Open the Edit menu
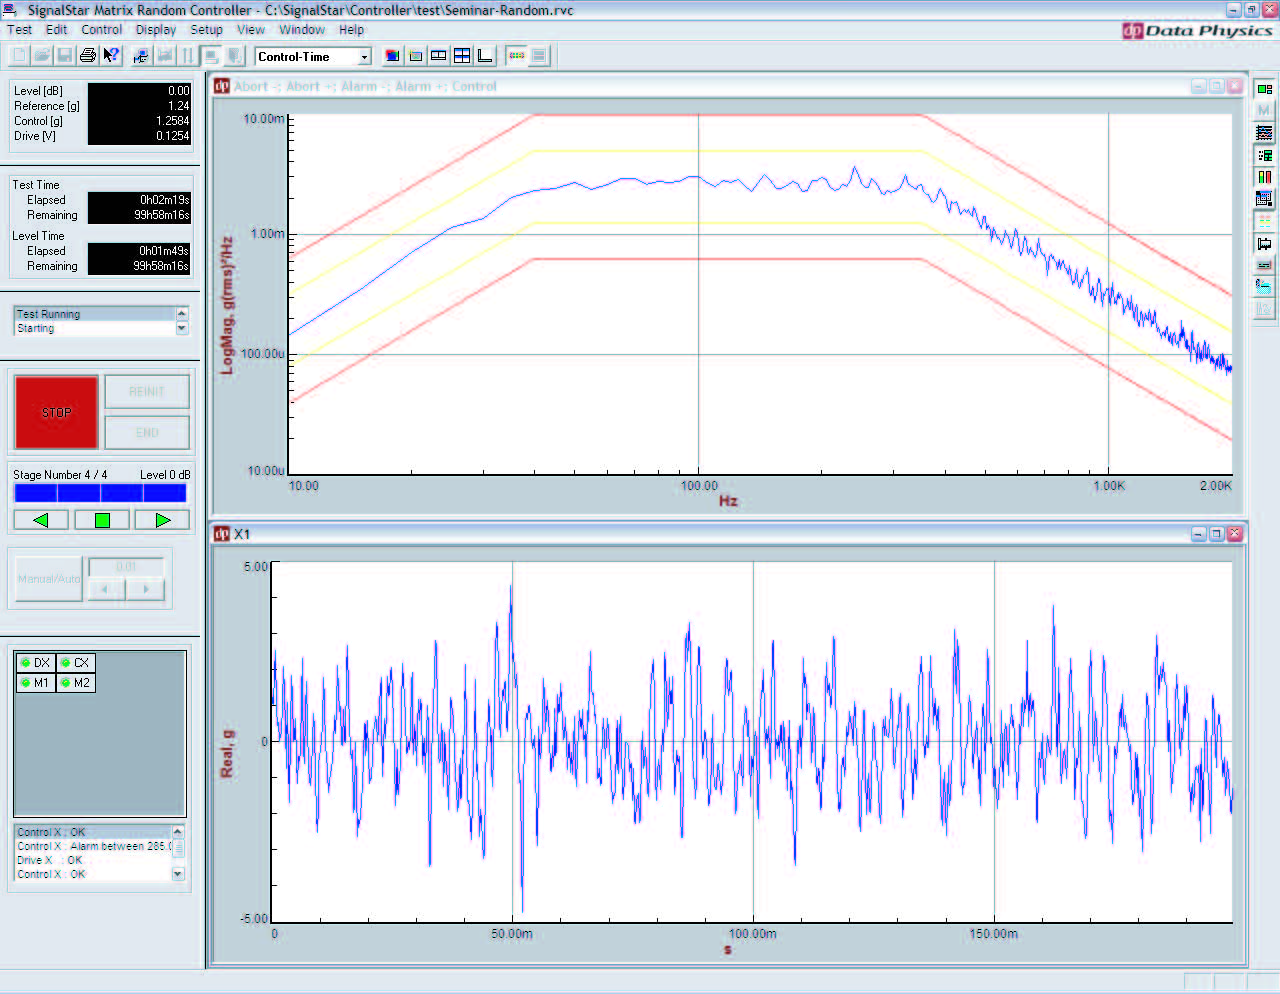Viewport: 1280px width, 994px height. point(56,30)
